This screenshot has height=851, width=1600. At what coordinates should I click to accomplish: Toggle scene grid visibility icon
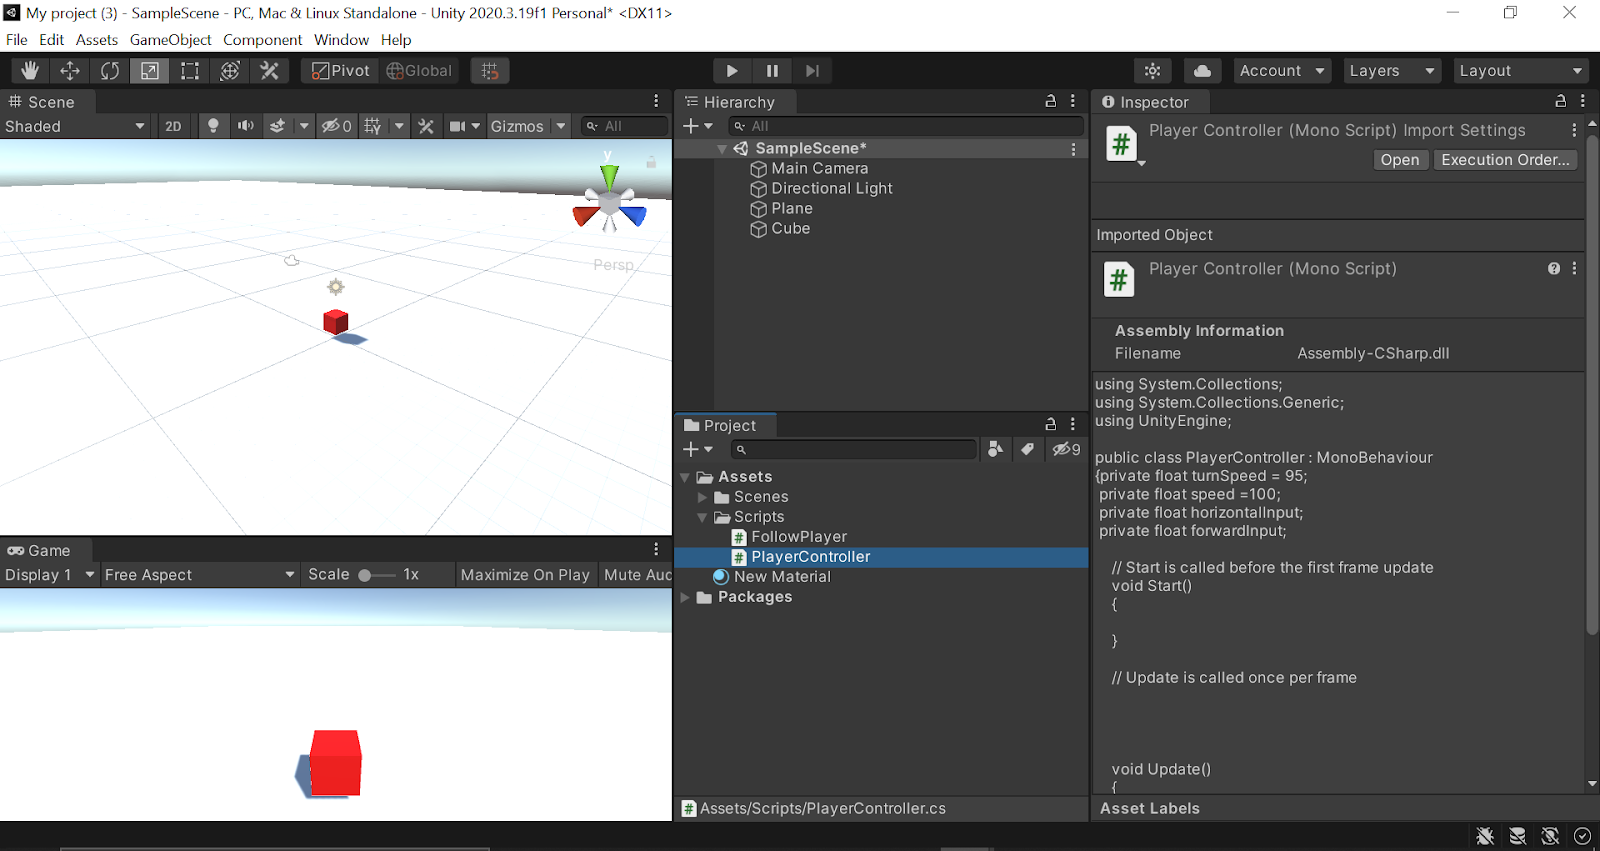click(x=373, y=126)
